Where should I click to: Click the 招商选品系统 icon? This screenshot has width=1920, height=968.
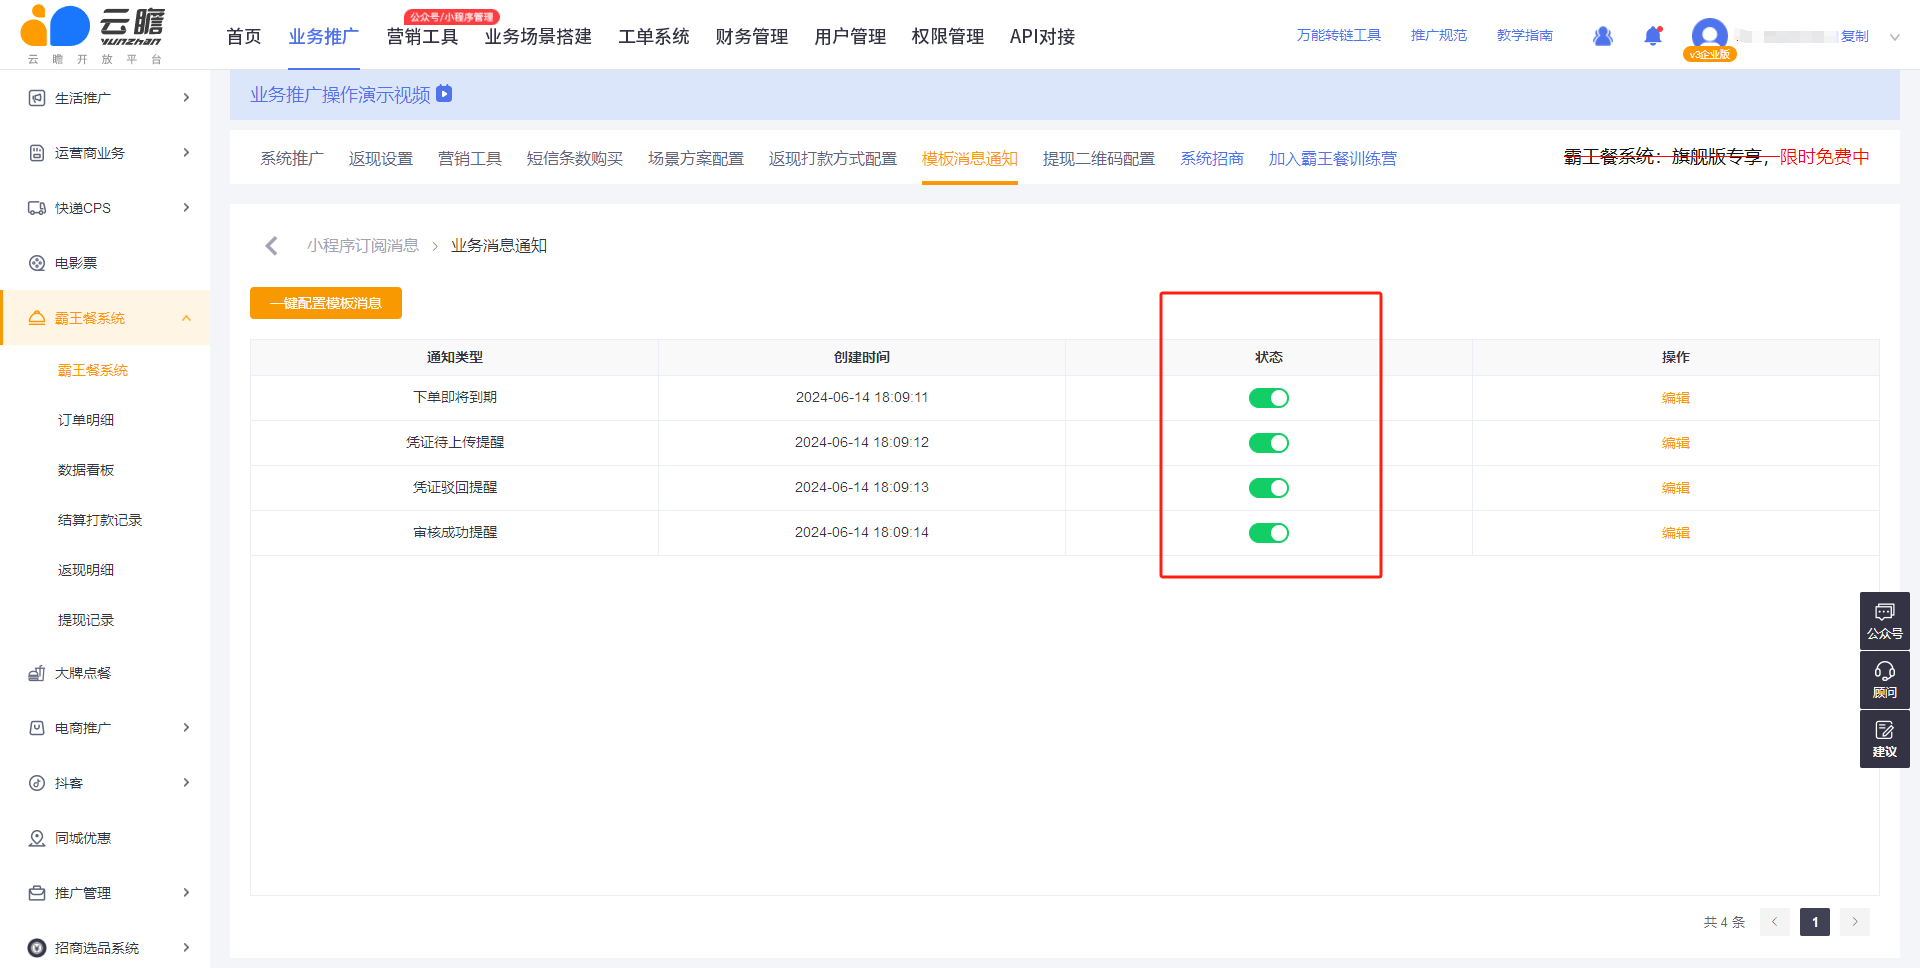click(37, 948)
